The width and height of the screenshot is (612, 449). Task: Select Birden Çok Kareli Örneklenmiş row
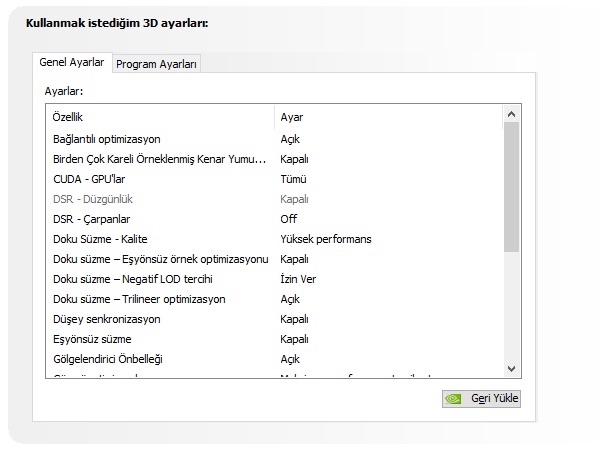pyautogui.click(x=159, y=159)
